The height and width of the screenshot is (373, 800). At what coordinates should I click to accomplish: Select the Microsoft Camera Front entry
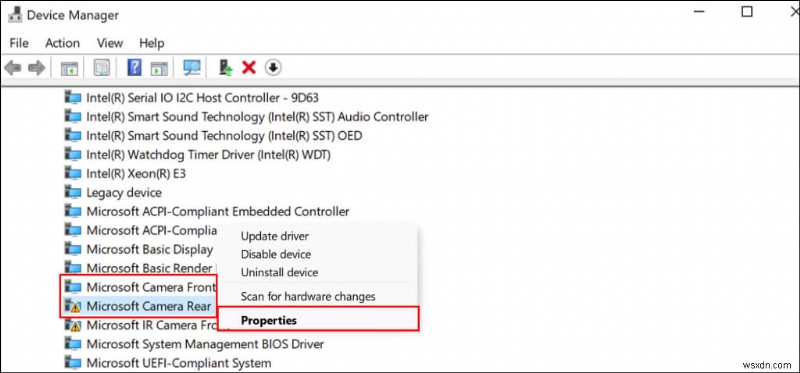click(x=151, y=287)
